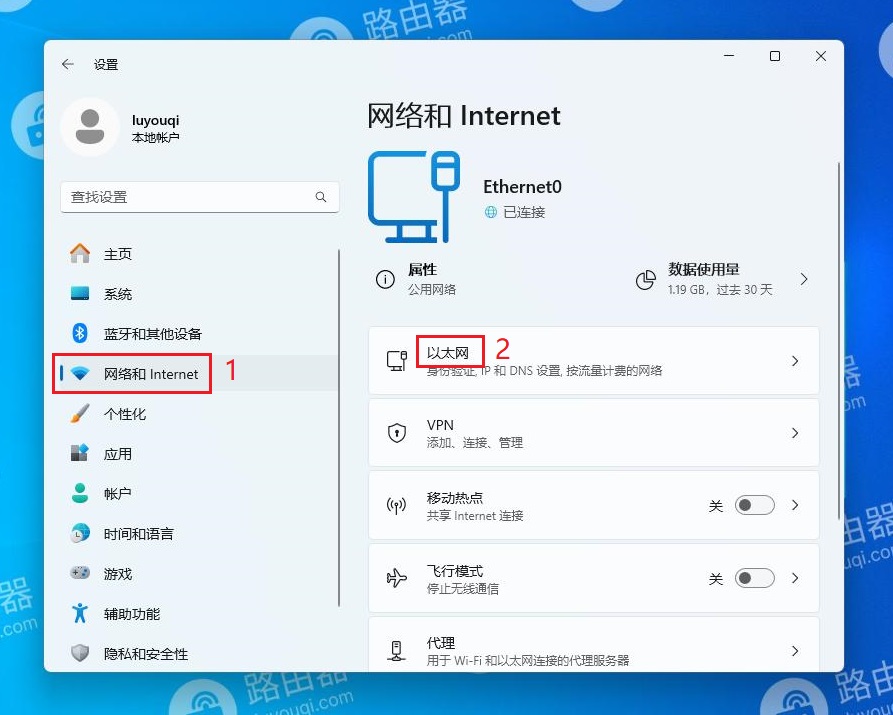The height and width of the screenshot is (715, 893).
Task: Click the globe icon next to 已连接
Action: 490,212
